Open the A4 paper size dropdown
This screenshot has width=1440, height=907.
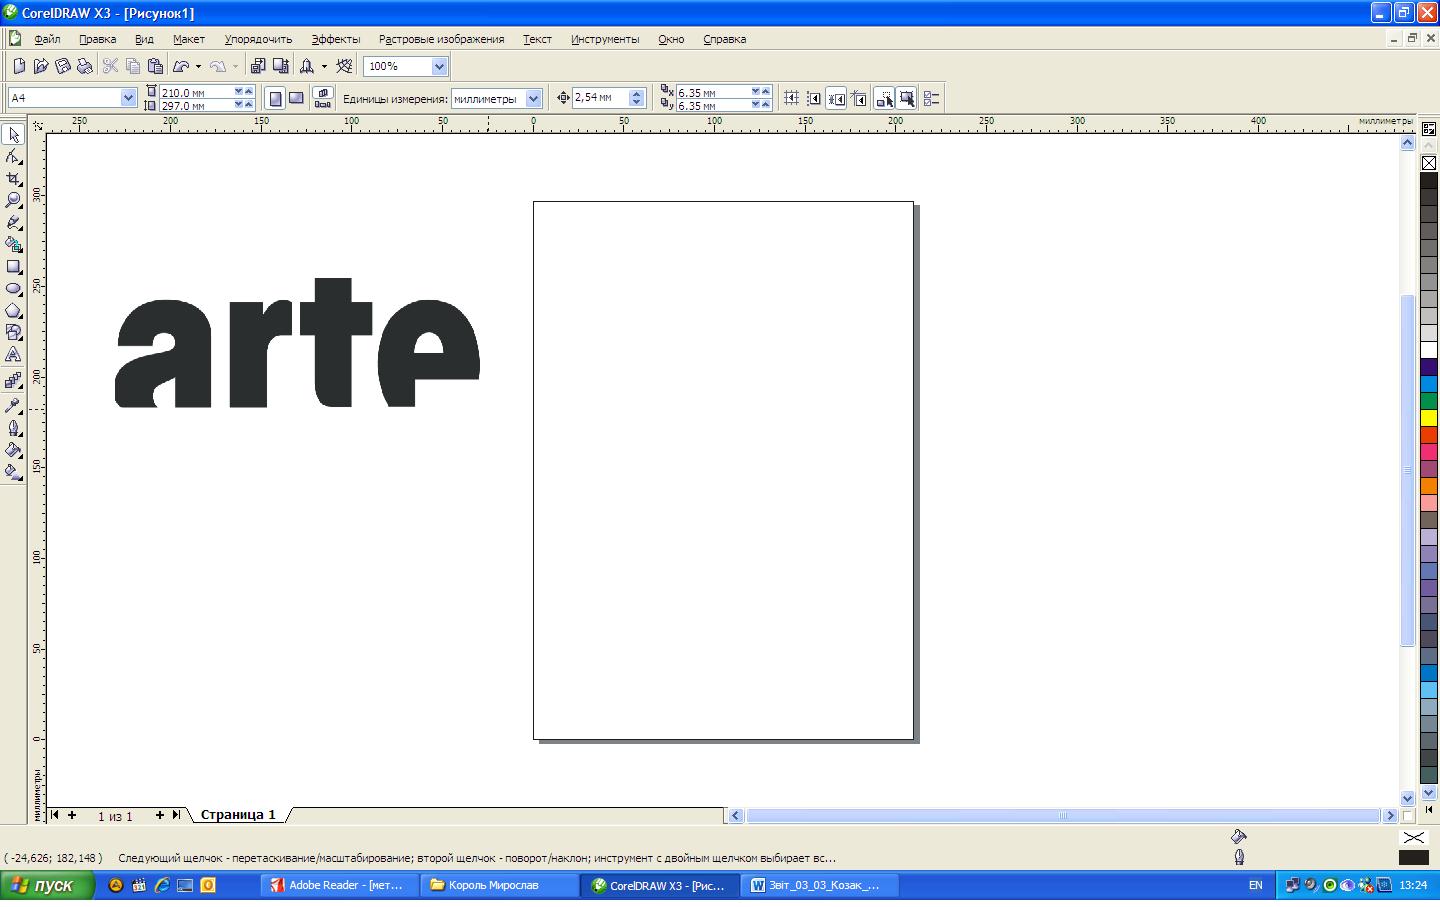128,98
